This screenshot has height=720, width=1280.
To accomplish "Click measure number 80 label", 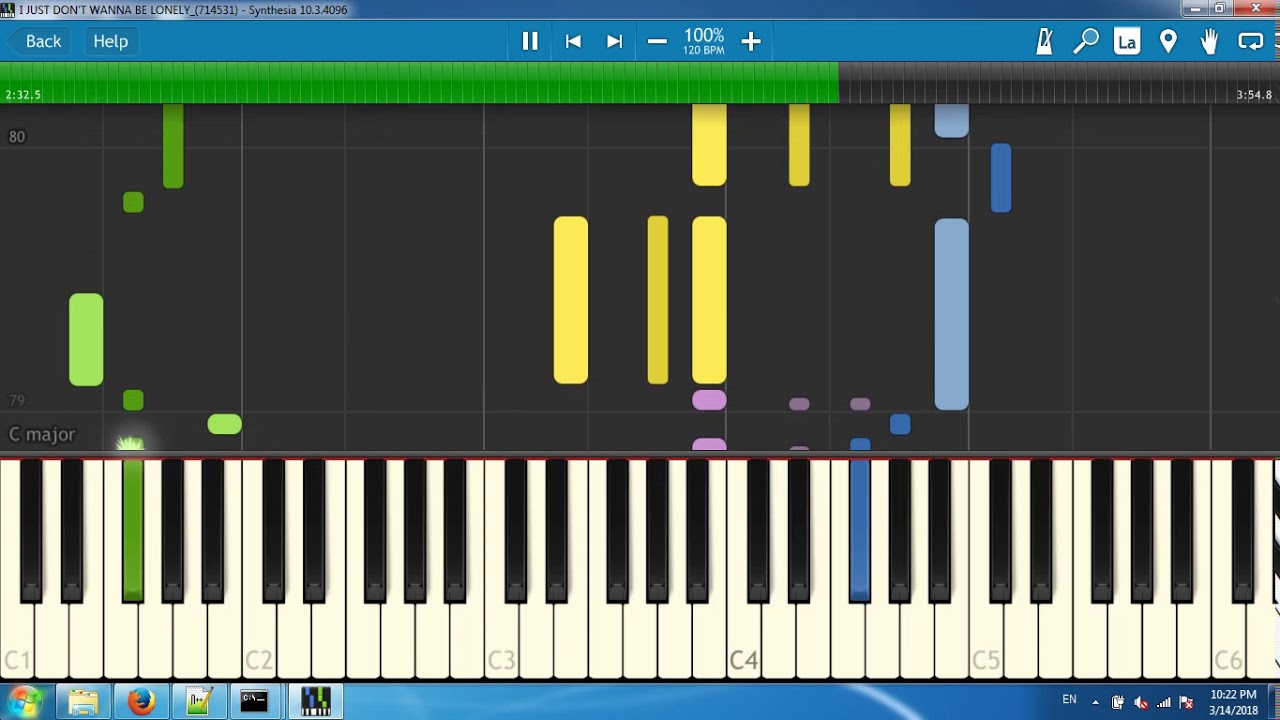I will click(x=17, y=137).
